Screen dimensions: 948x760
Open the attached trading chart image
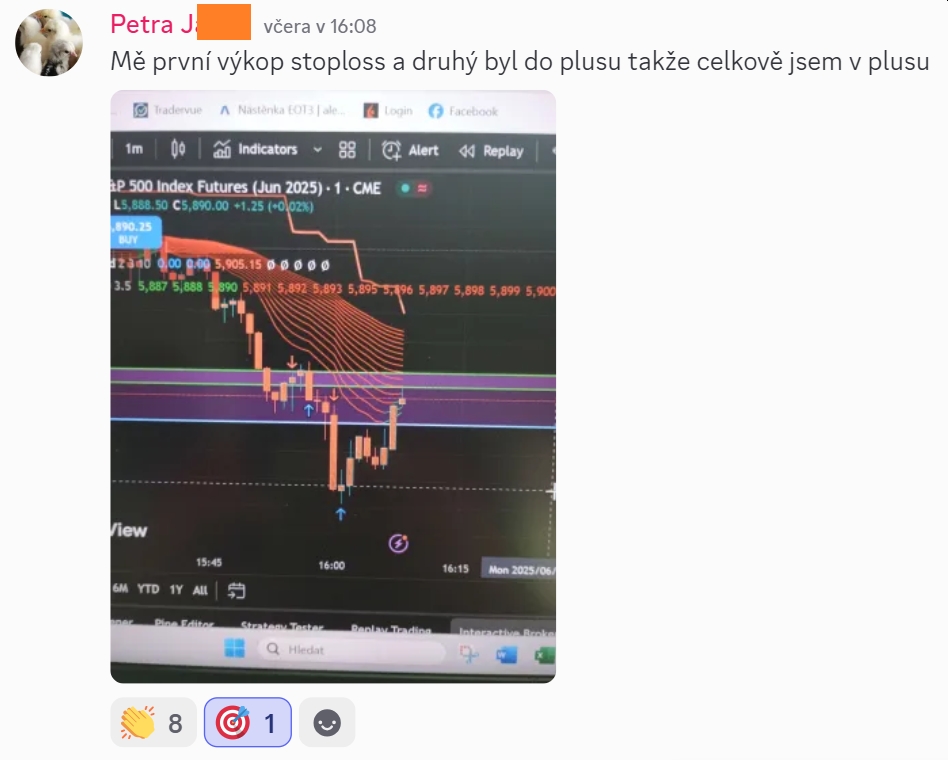[333, 387]
